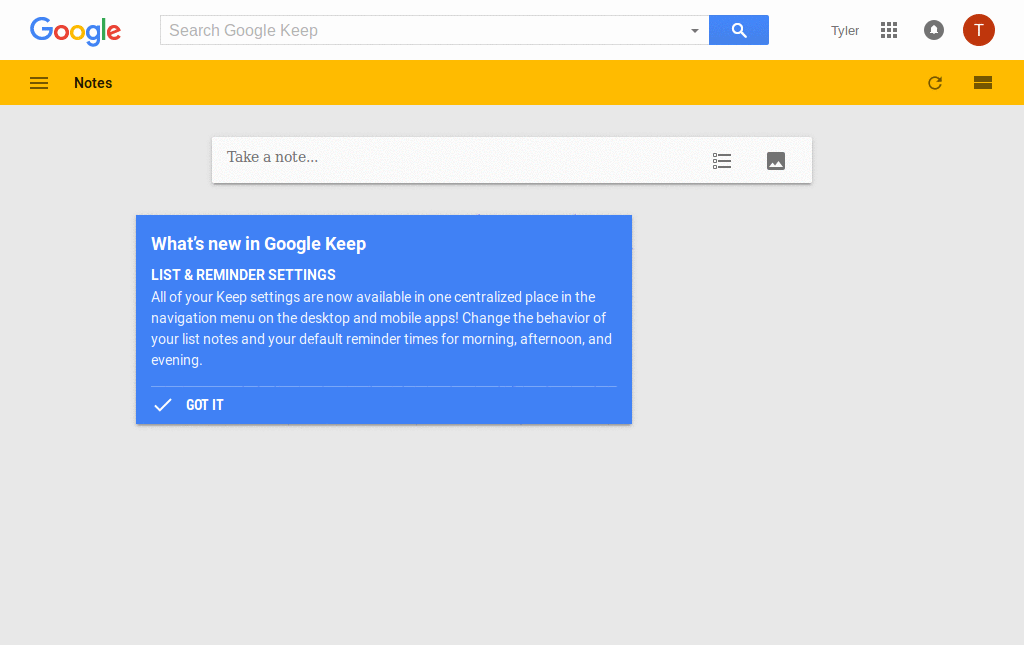Open search options dropdown arrow

tap(694, 30)
